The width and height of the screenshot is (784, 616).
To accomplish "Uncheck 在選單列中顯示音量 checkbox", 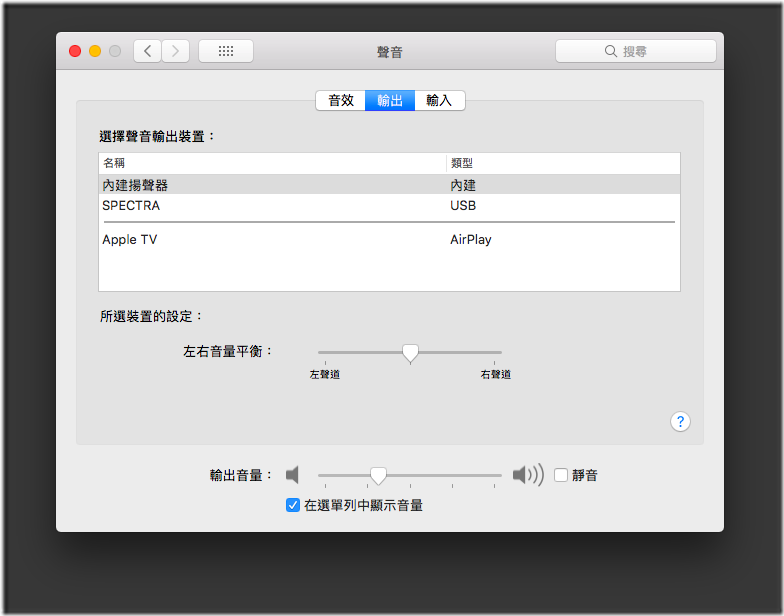I will click(293, 505).
